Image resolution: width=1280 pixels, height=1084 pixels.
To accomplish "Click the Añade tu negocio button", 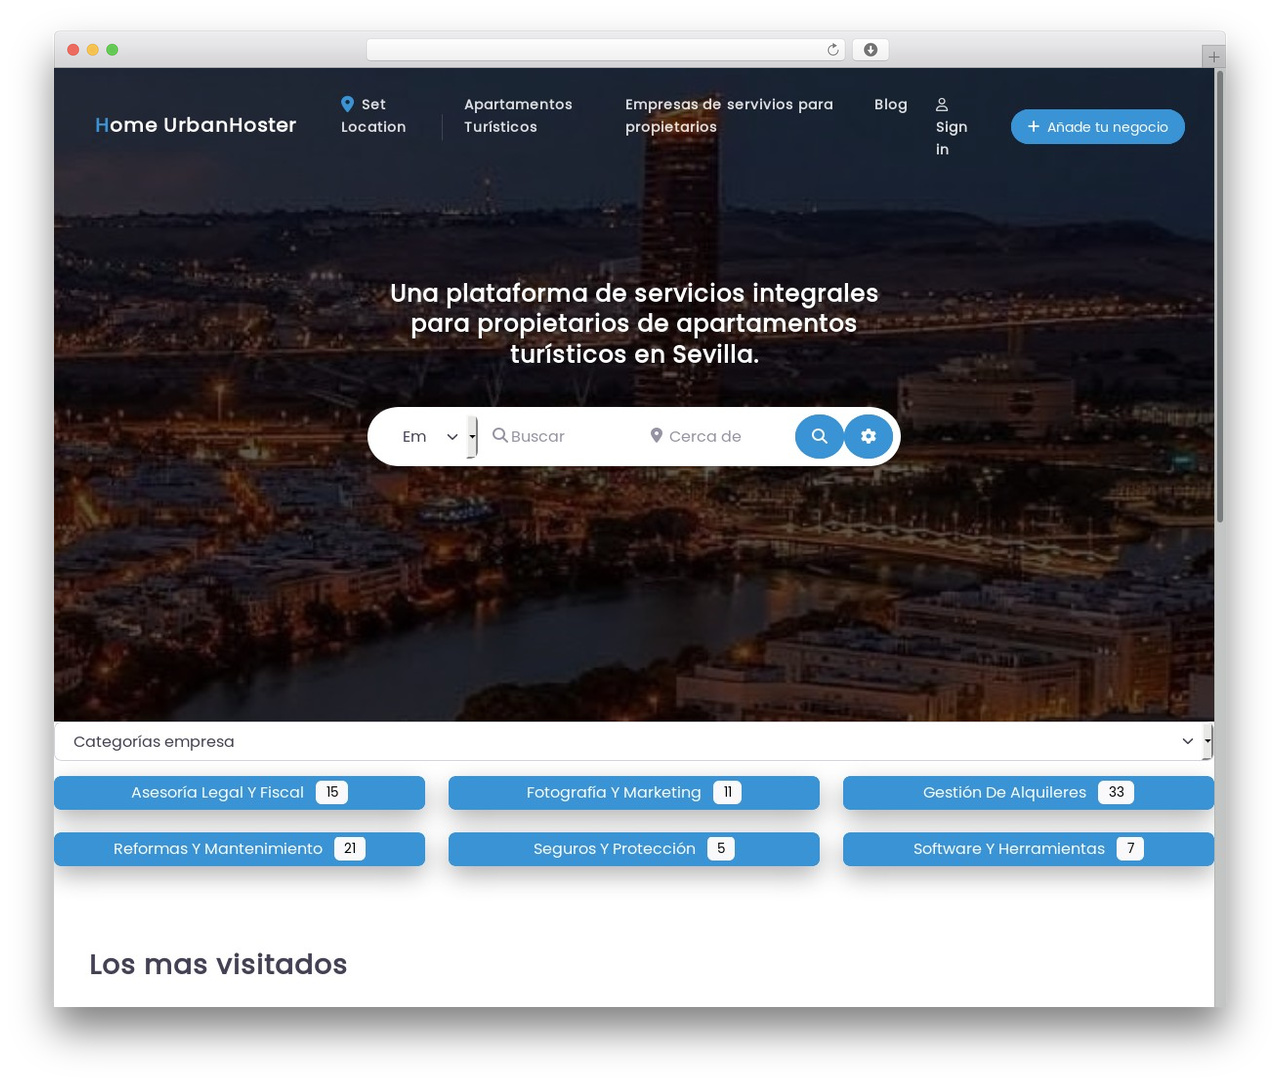I will (1098, 127).
